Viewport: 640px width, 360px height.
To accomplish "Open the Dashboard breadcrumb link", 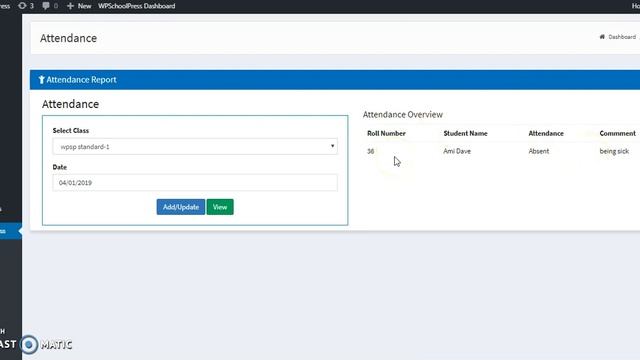I will point(622,37).
